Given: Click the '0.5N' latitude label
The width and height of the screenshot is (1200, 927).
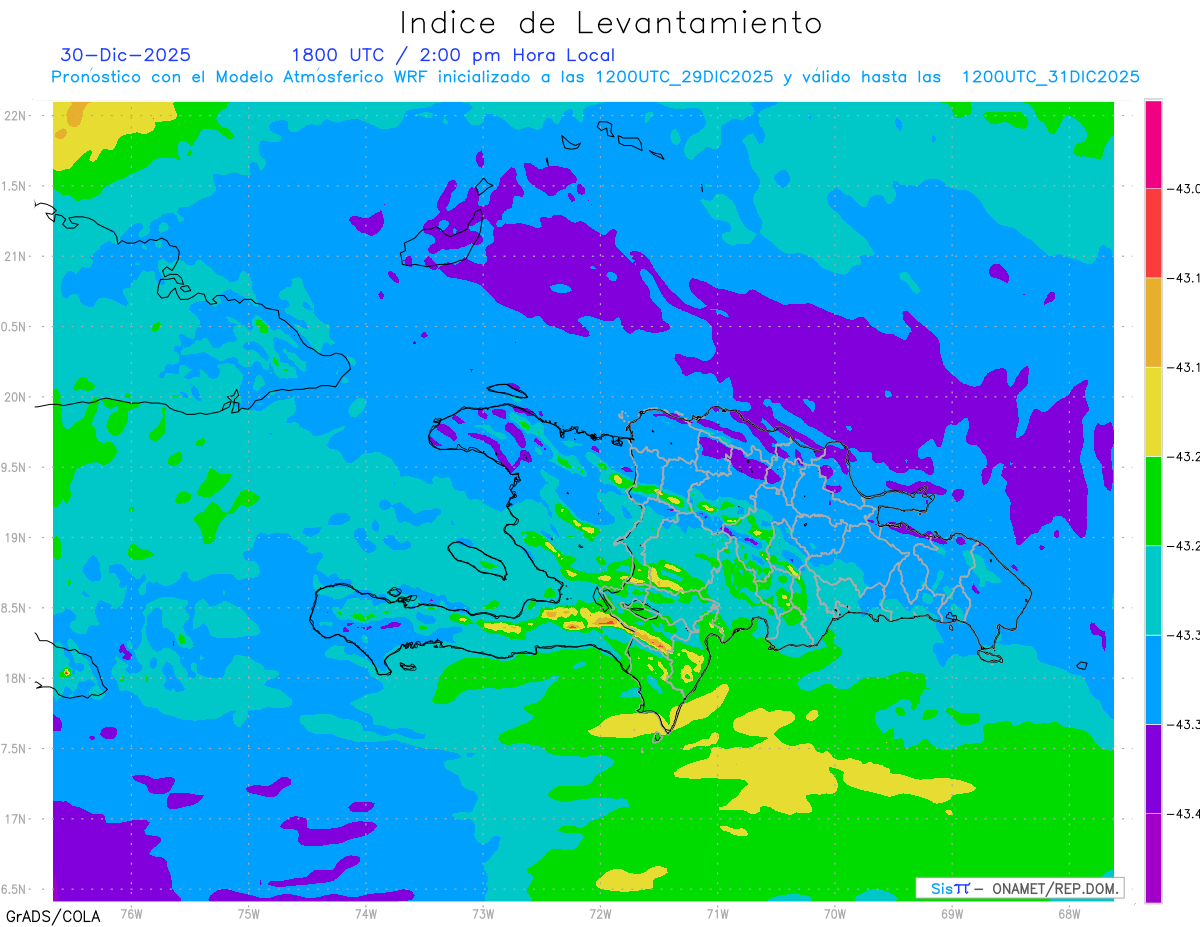Looking at the screenshot, I should 15,327.
